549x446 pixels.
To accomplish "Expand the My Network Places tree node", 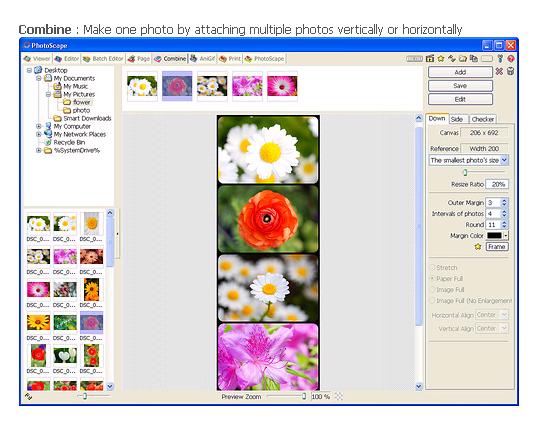I will point(39,134).
